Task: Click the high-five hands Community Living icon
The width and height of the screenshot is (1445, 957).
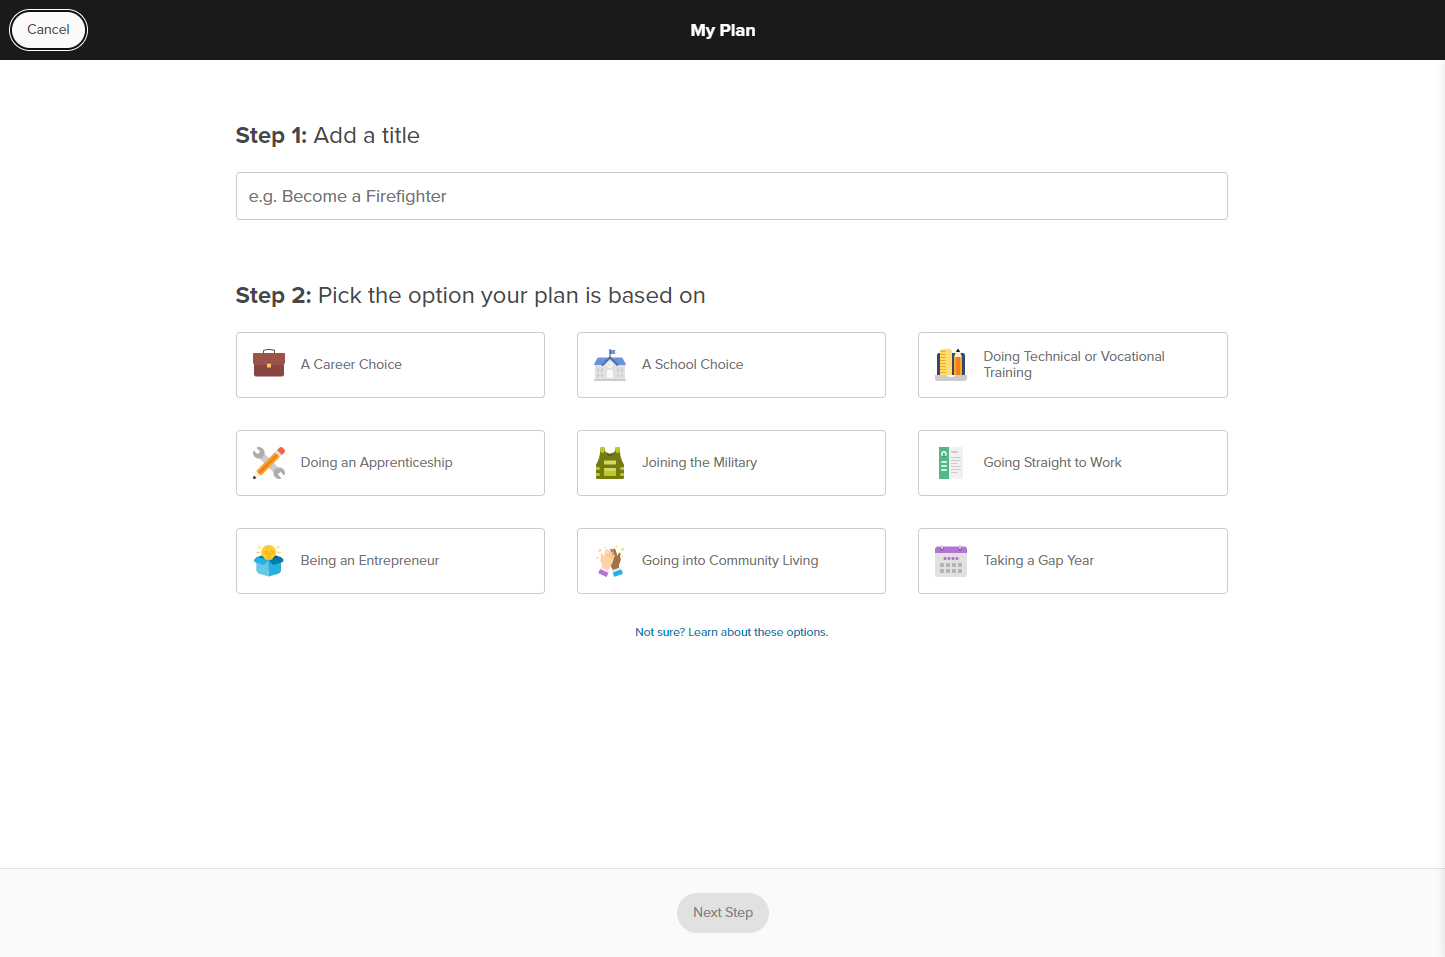Action: tap(610, 561)
